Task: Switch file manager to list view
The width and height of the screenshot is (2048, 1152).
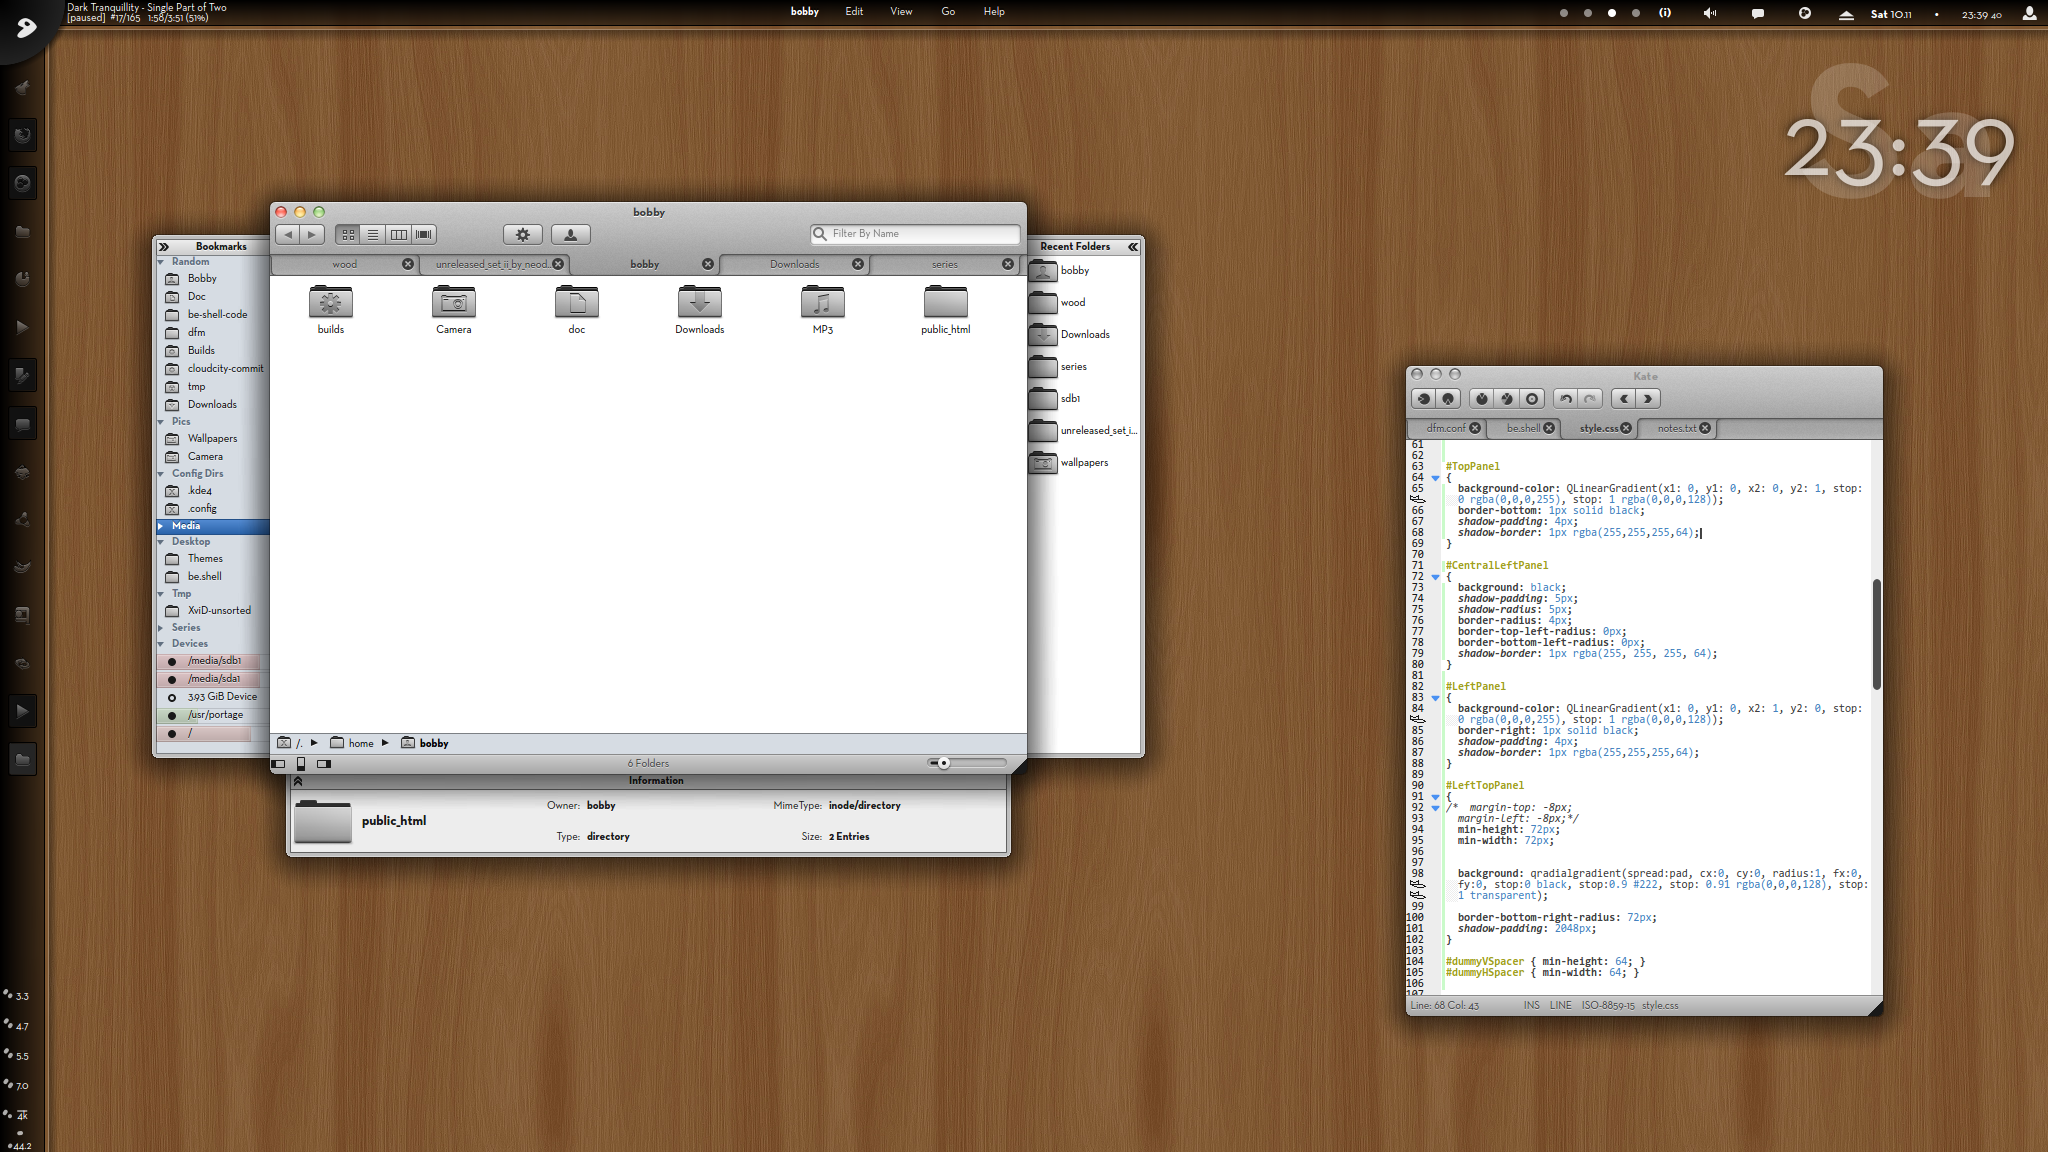Action: pos(373,234)
